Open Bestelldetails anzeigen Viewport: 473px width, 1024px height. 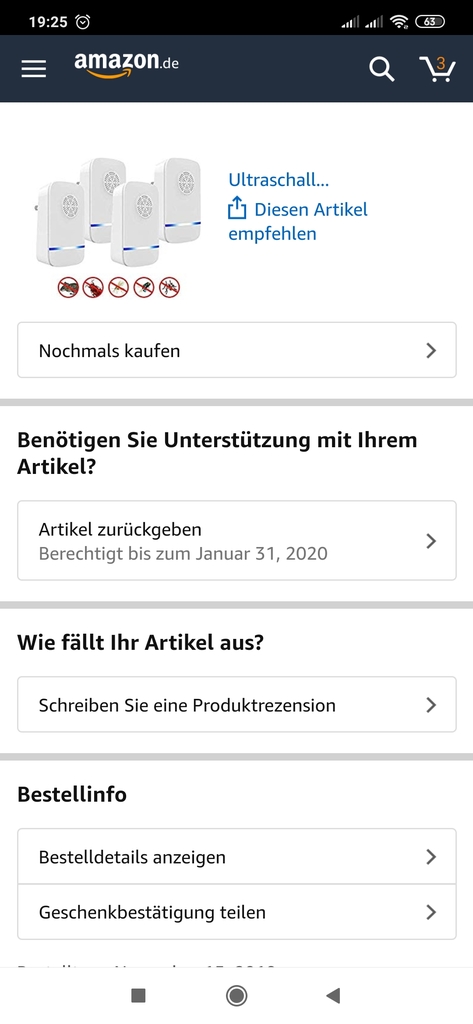(x=236, y=856)
